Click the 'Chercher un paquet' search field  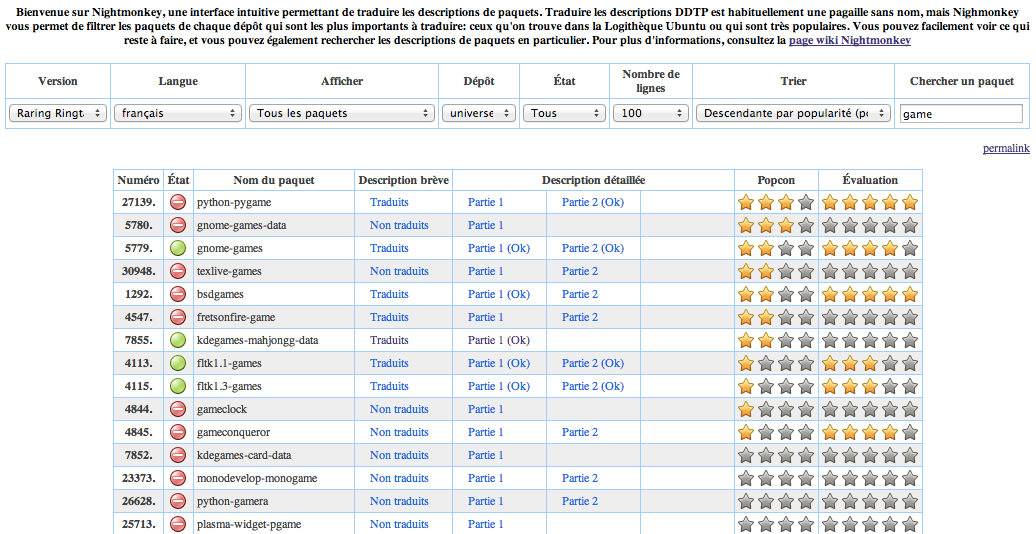tap(961, 114)
